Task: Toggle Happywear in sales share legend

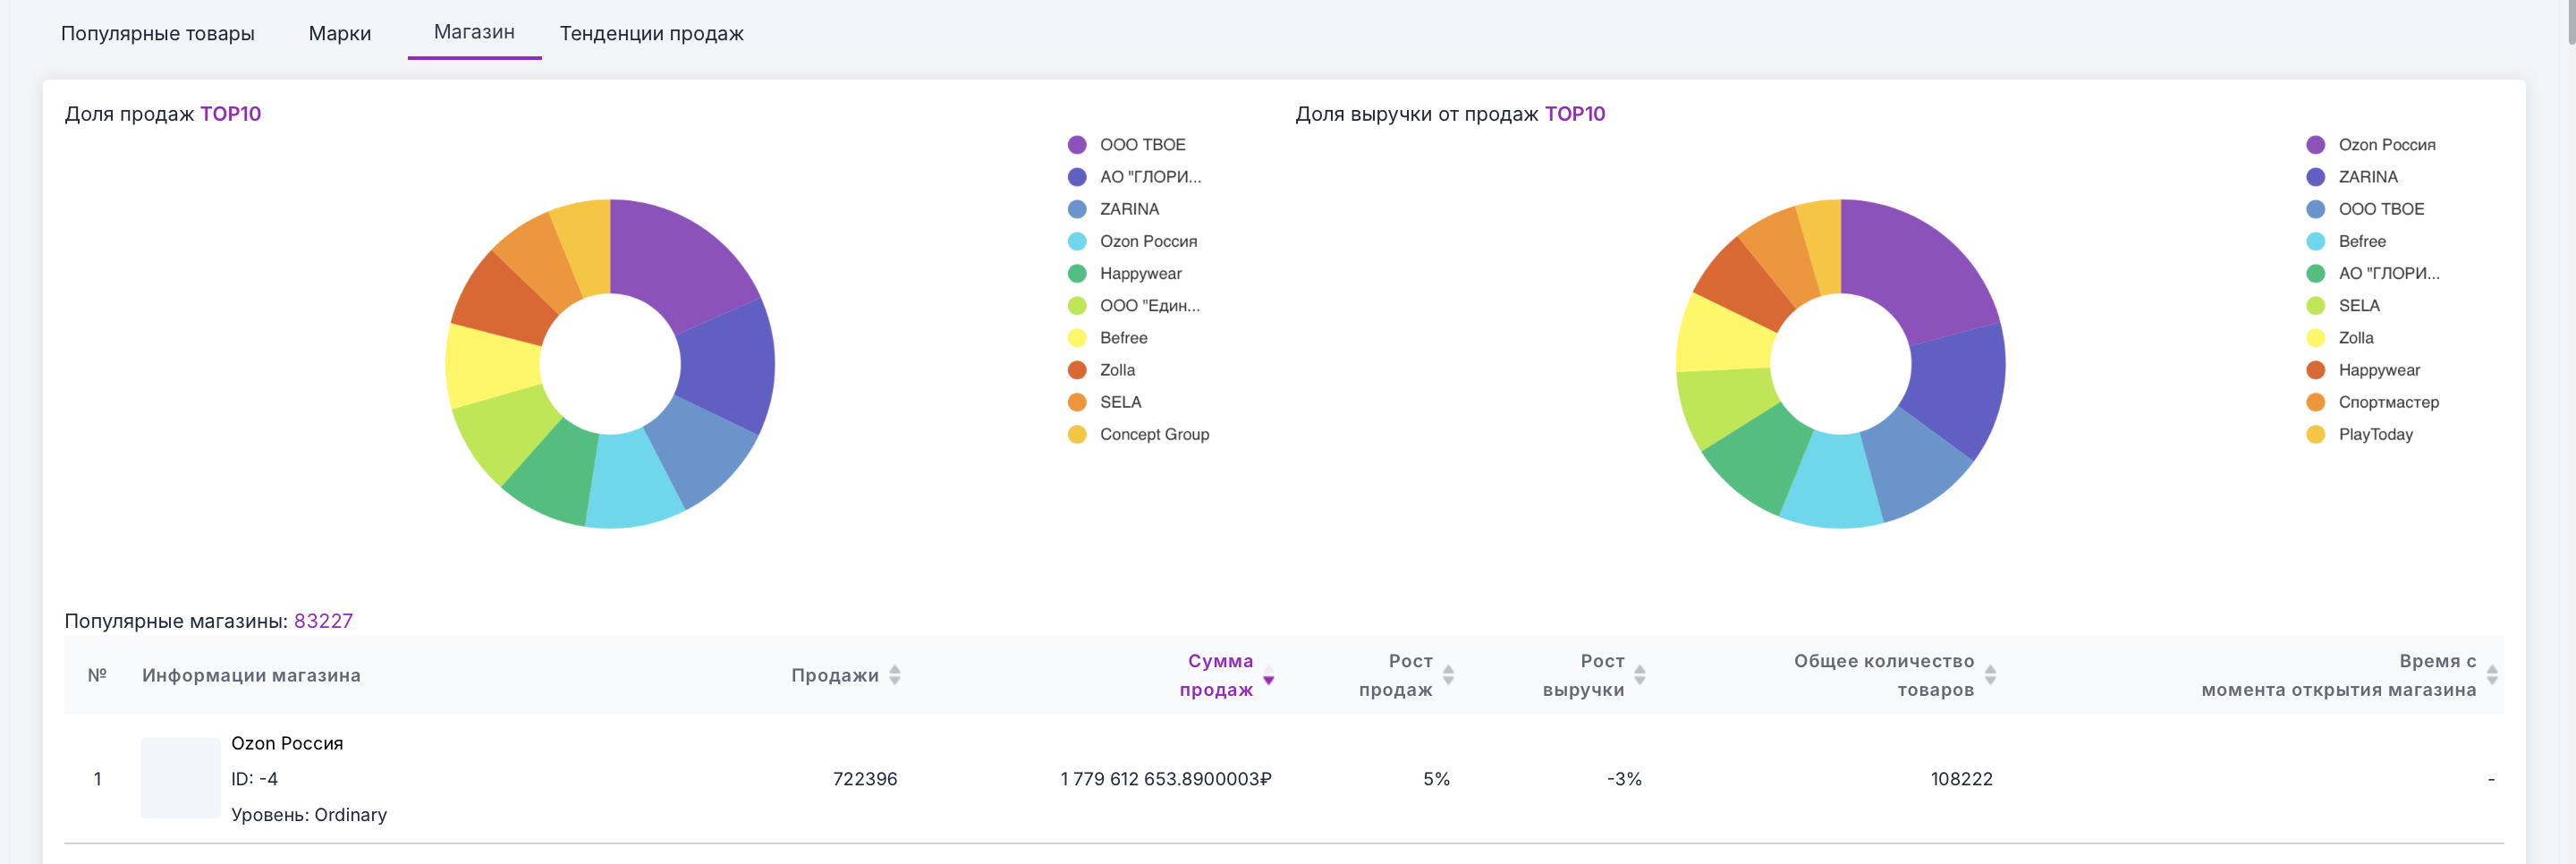Action: (x=1125, y=273)
